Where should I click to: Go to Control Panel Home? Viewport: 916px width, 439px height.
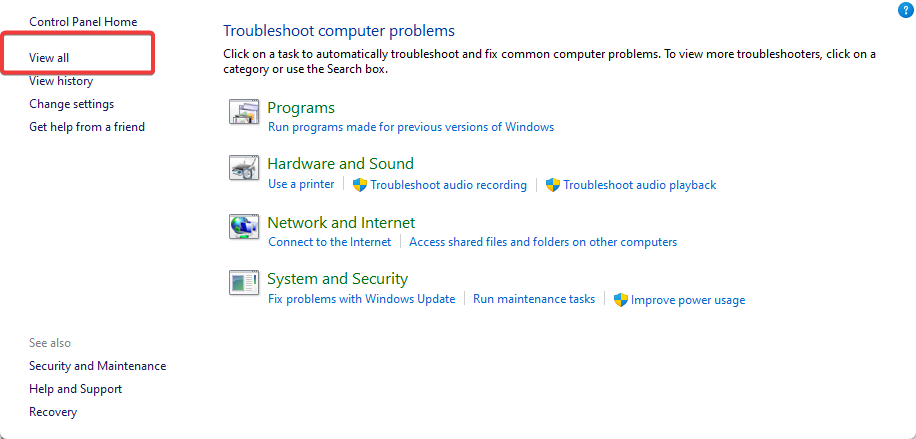pos(83,22)
